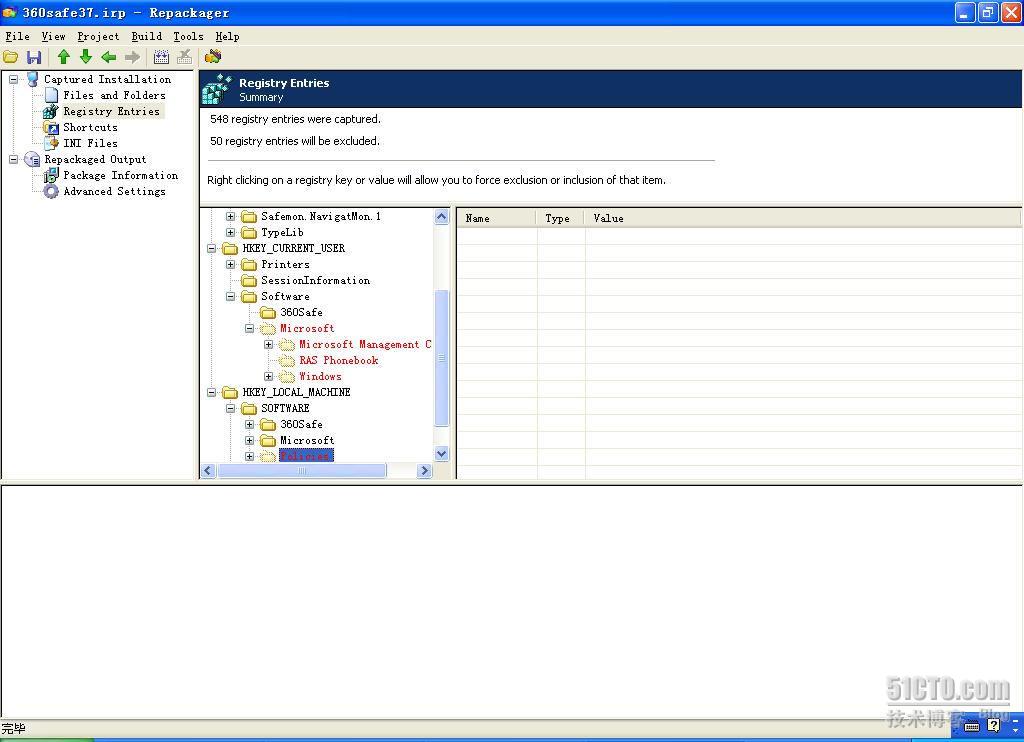Screen dimensions: 1024x742
Task: Open the Project menu
Action: click(x=98, y=36)
